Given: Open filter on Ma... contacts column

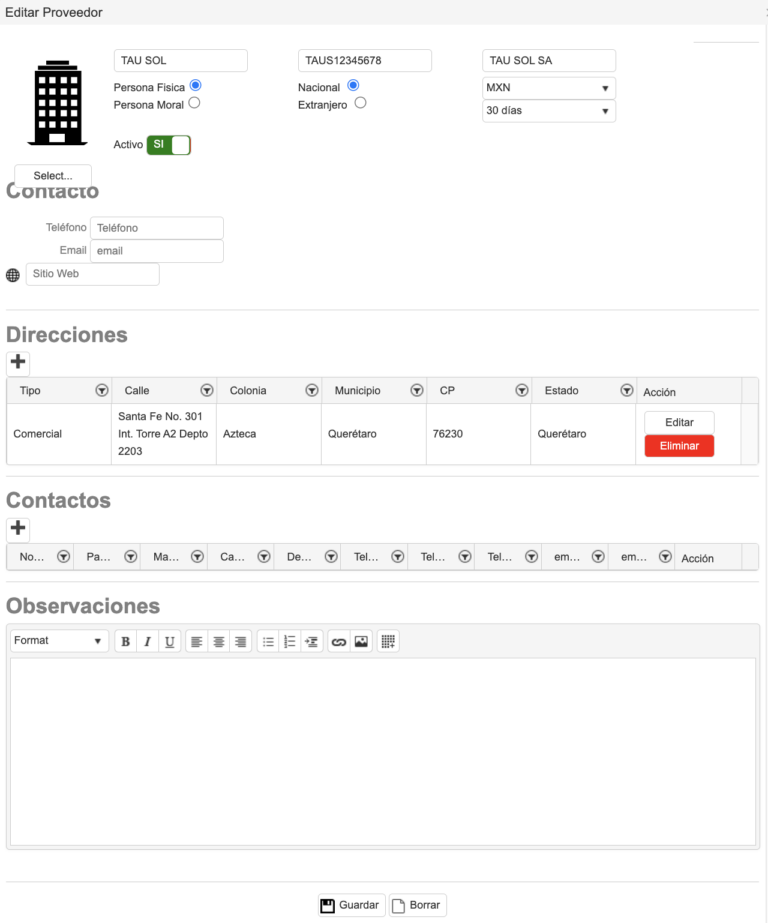Looking at the screenshot, I should [197, 556].
